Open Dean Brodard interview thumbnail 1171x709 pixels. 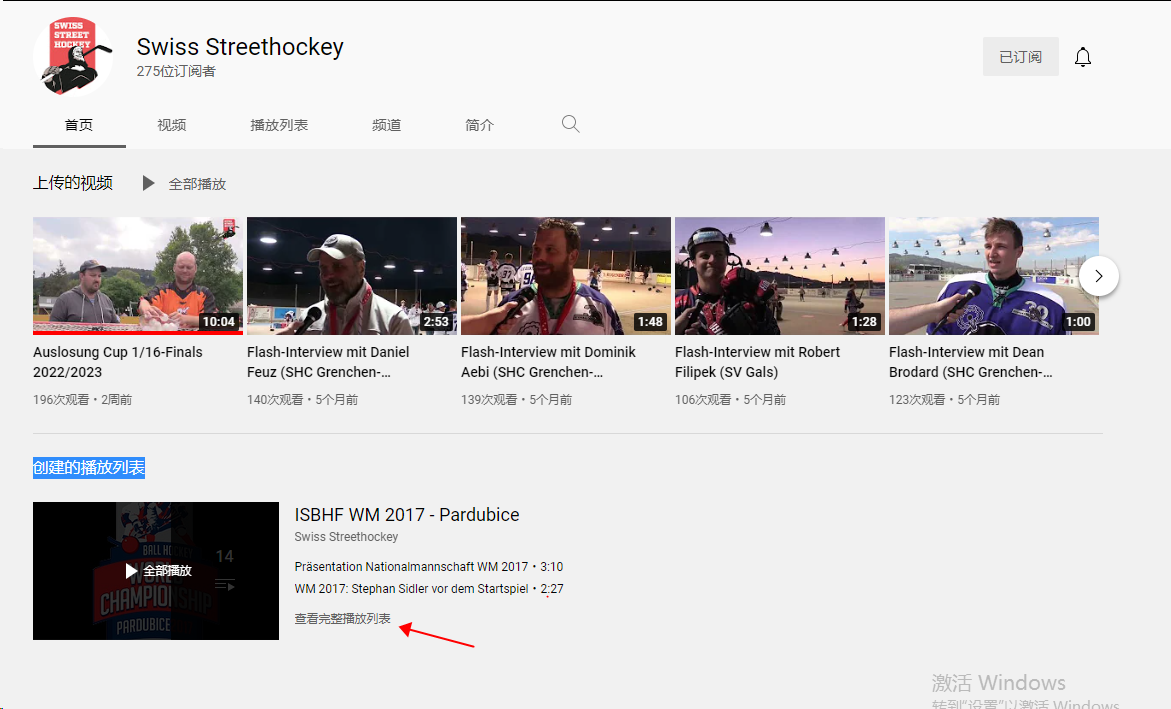[x=994, y=276]
